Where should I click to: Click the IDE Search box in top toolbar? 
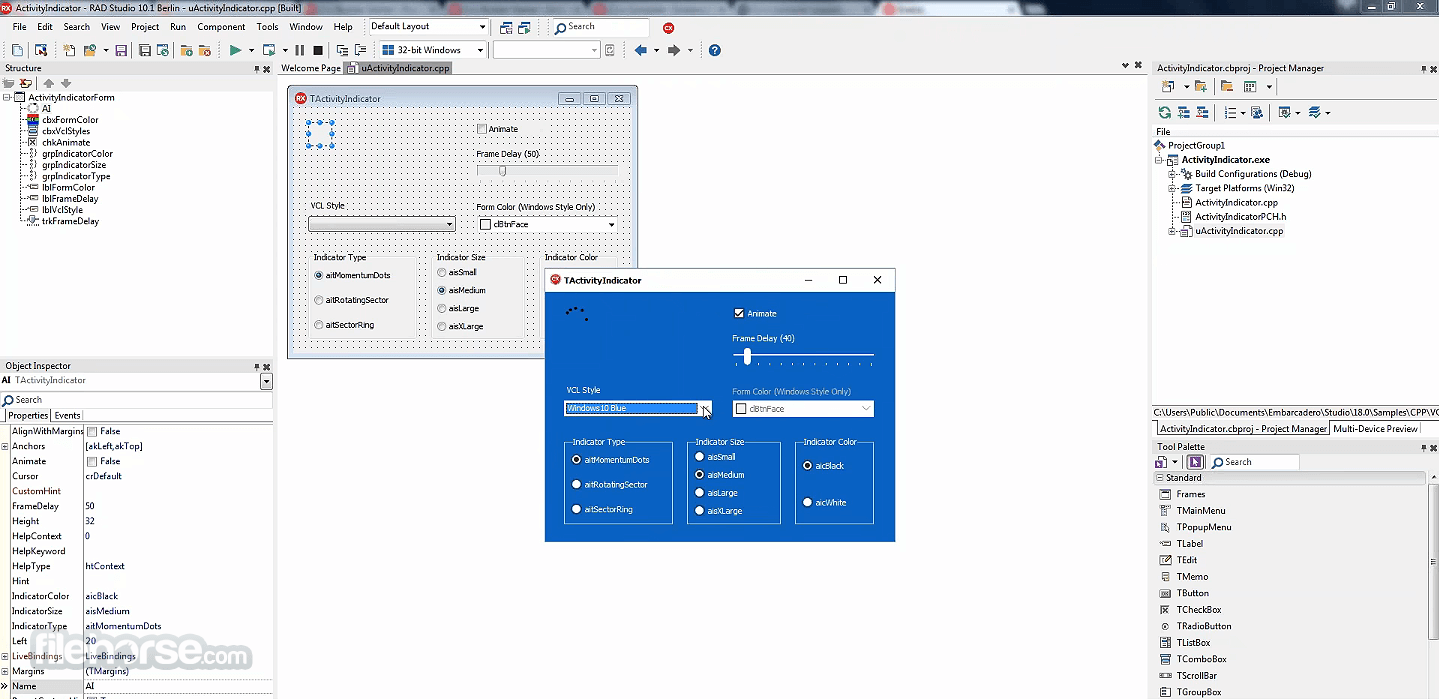[x=600, y=27]
